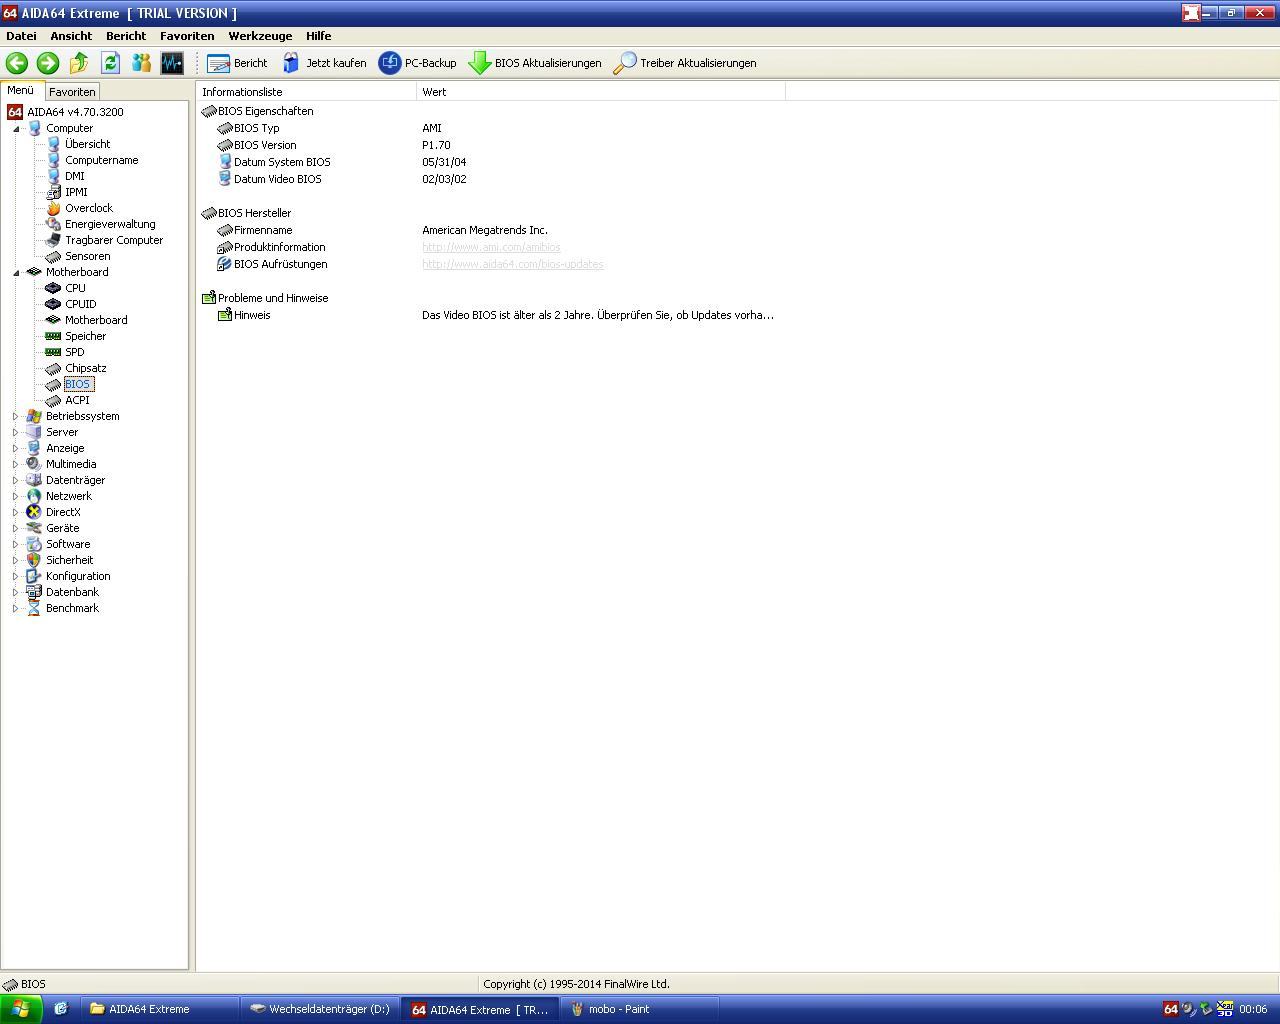The width and height of the screenshot is (1280, 1024).
Task: Select Energieverwaltung in the tree
Action: click(x=110, y=224)
